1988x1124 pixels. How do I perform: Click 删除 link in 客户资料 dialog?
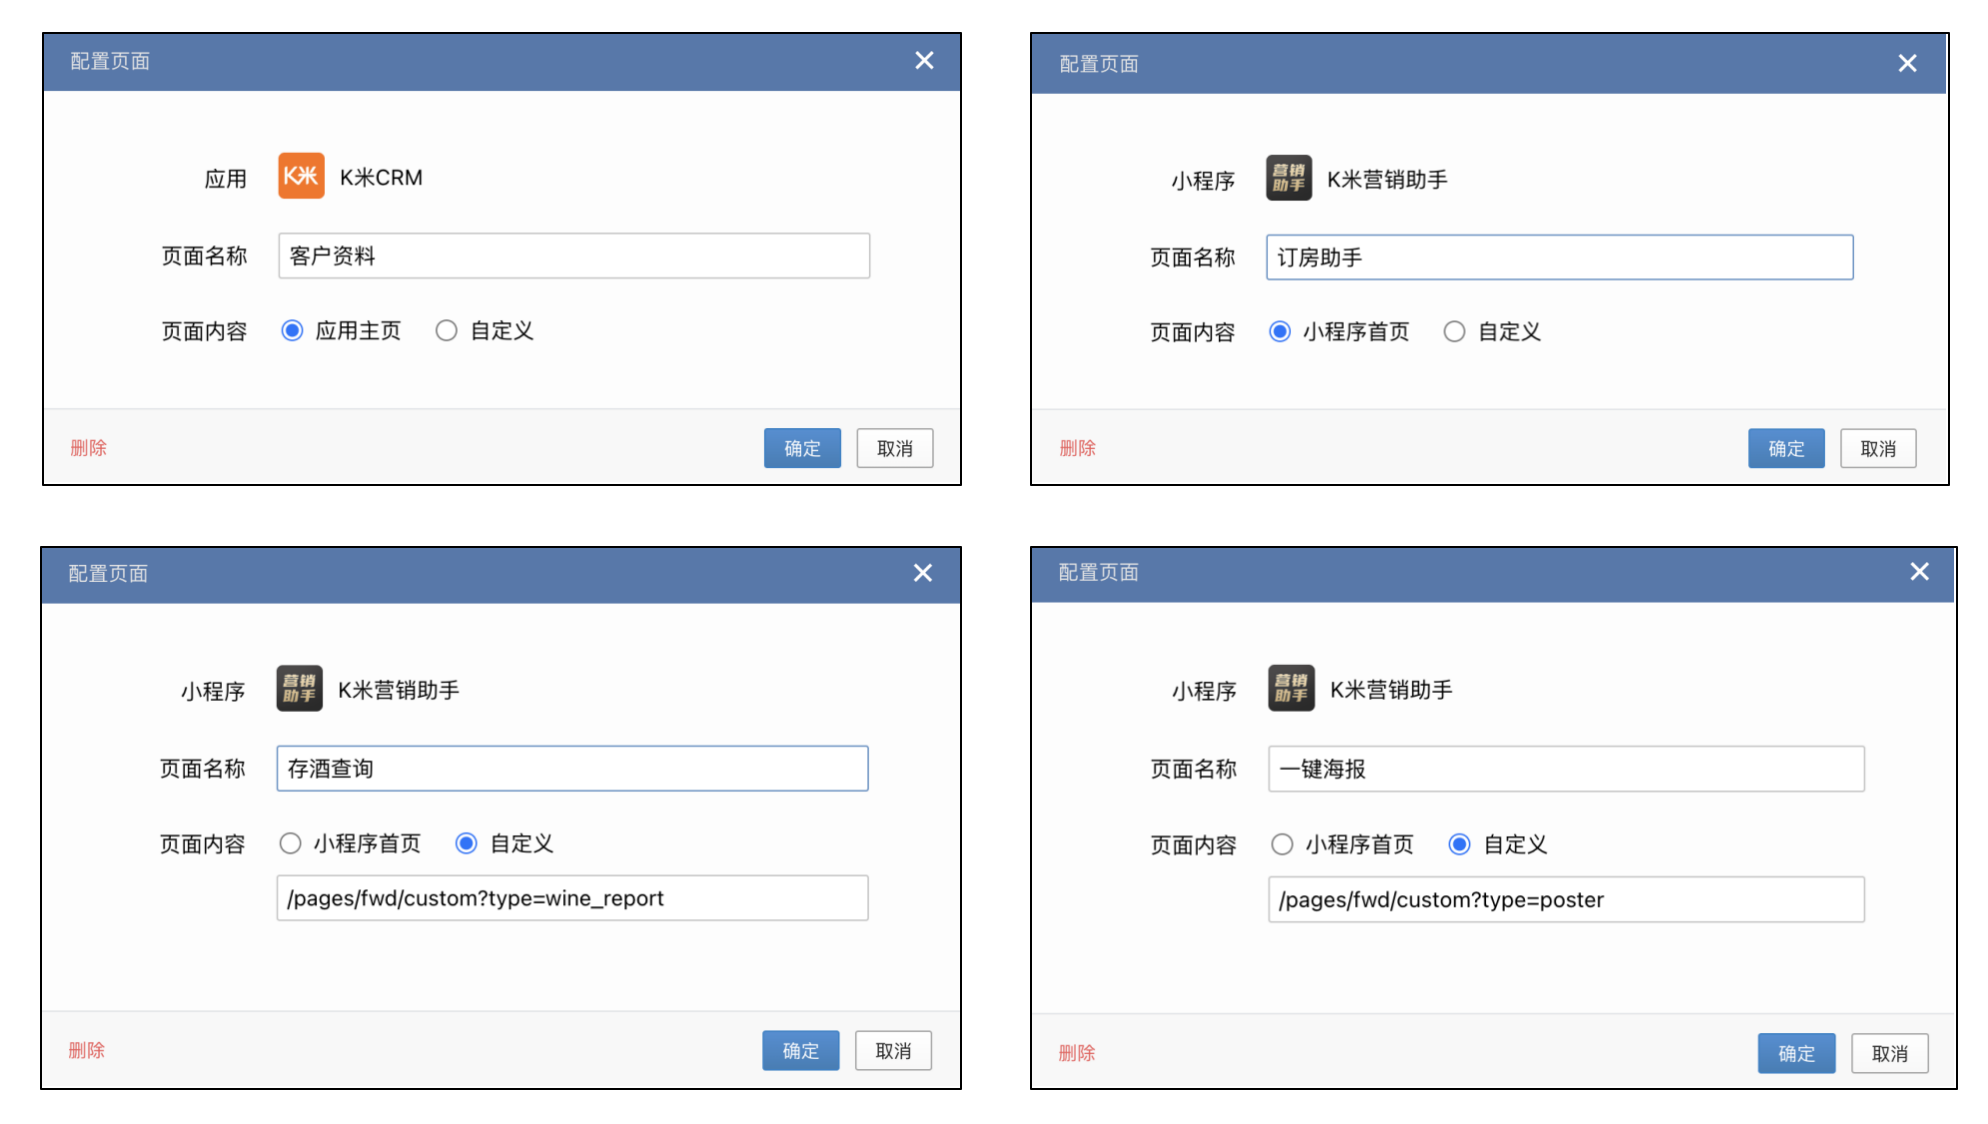(x=88, y=448)
